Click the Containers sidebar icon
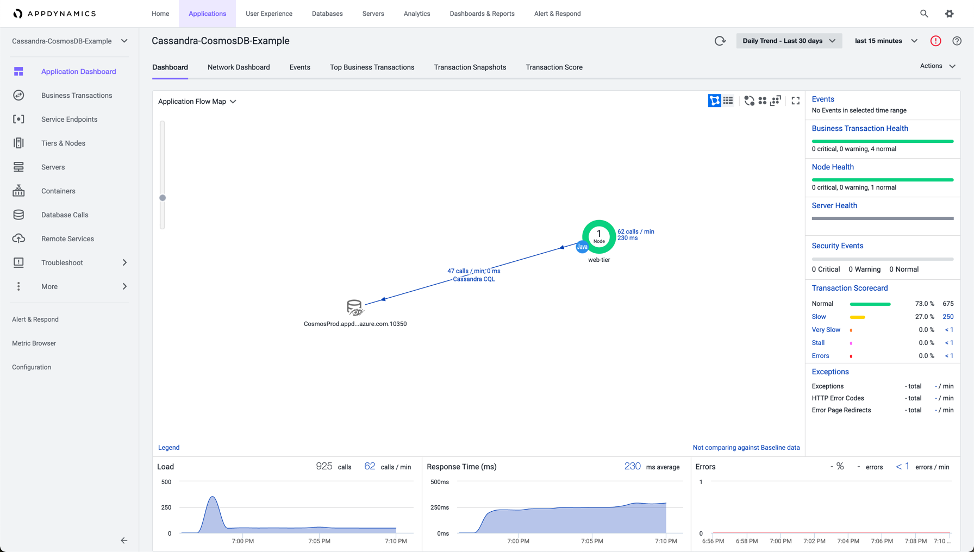Screen dimensions: 974x552 [19, 191]
